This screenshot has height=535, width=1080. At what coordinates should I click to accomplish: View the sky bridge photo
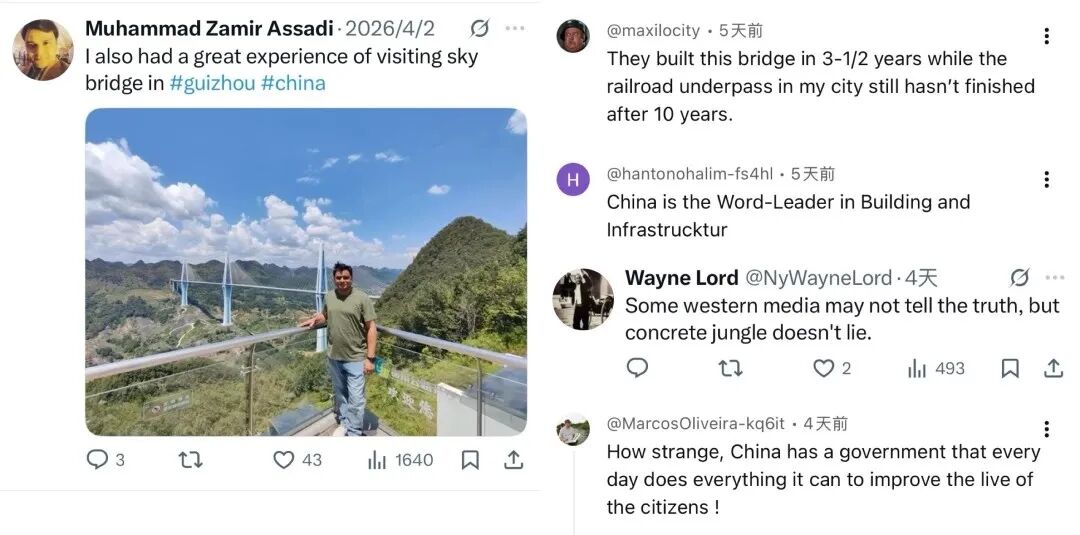(x=305, y=271)
